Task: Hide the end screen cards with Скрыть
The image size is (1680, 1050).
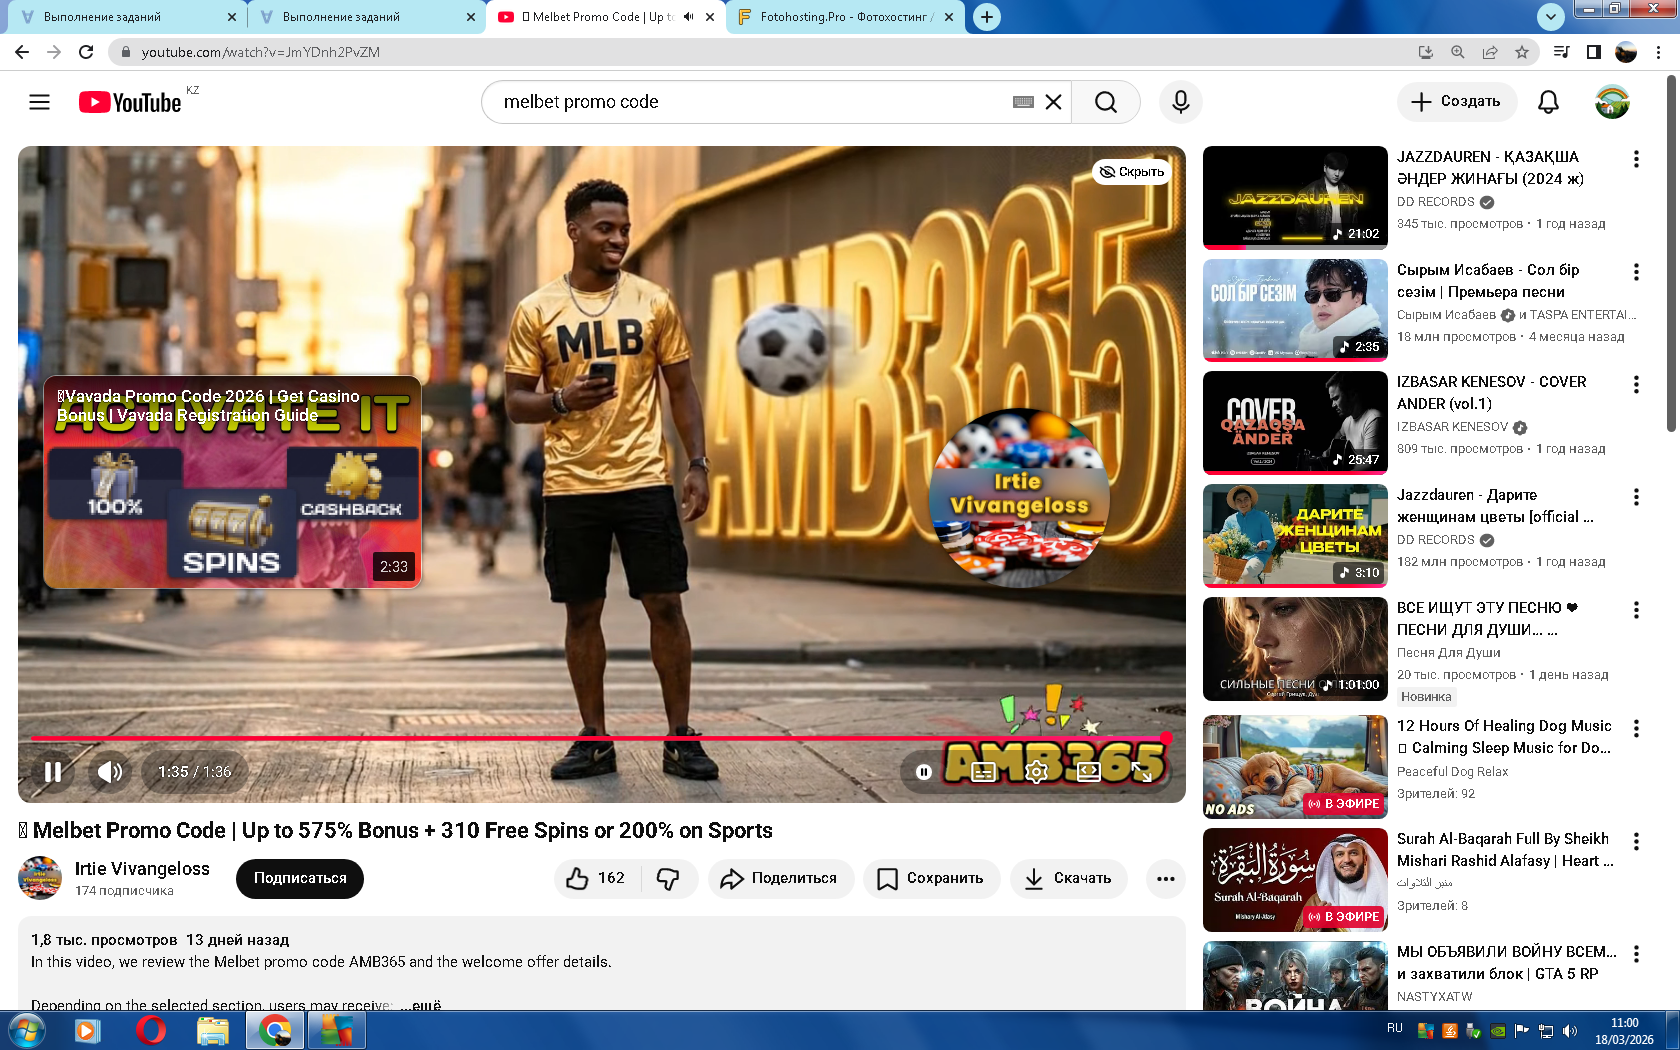Action: pos(1132,172)
